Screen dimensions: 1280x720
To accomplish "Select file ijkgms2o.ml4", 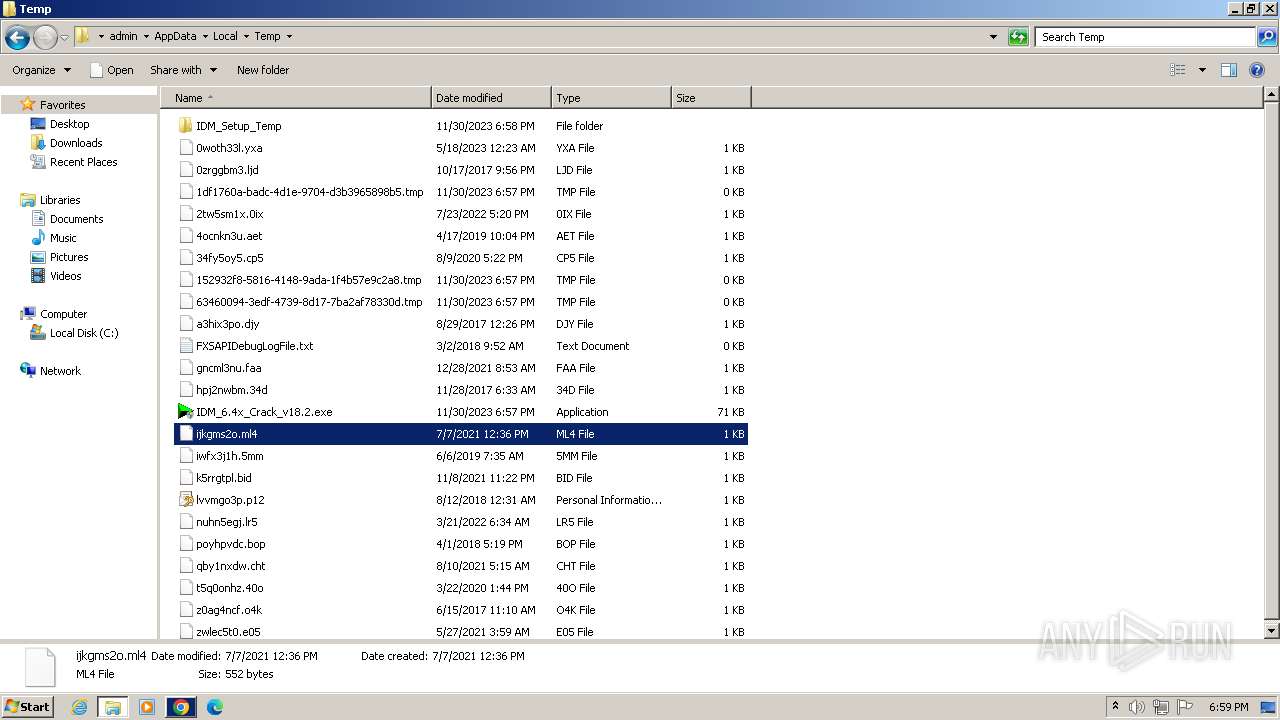I will pyautogui.click(x=461, y=434).
